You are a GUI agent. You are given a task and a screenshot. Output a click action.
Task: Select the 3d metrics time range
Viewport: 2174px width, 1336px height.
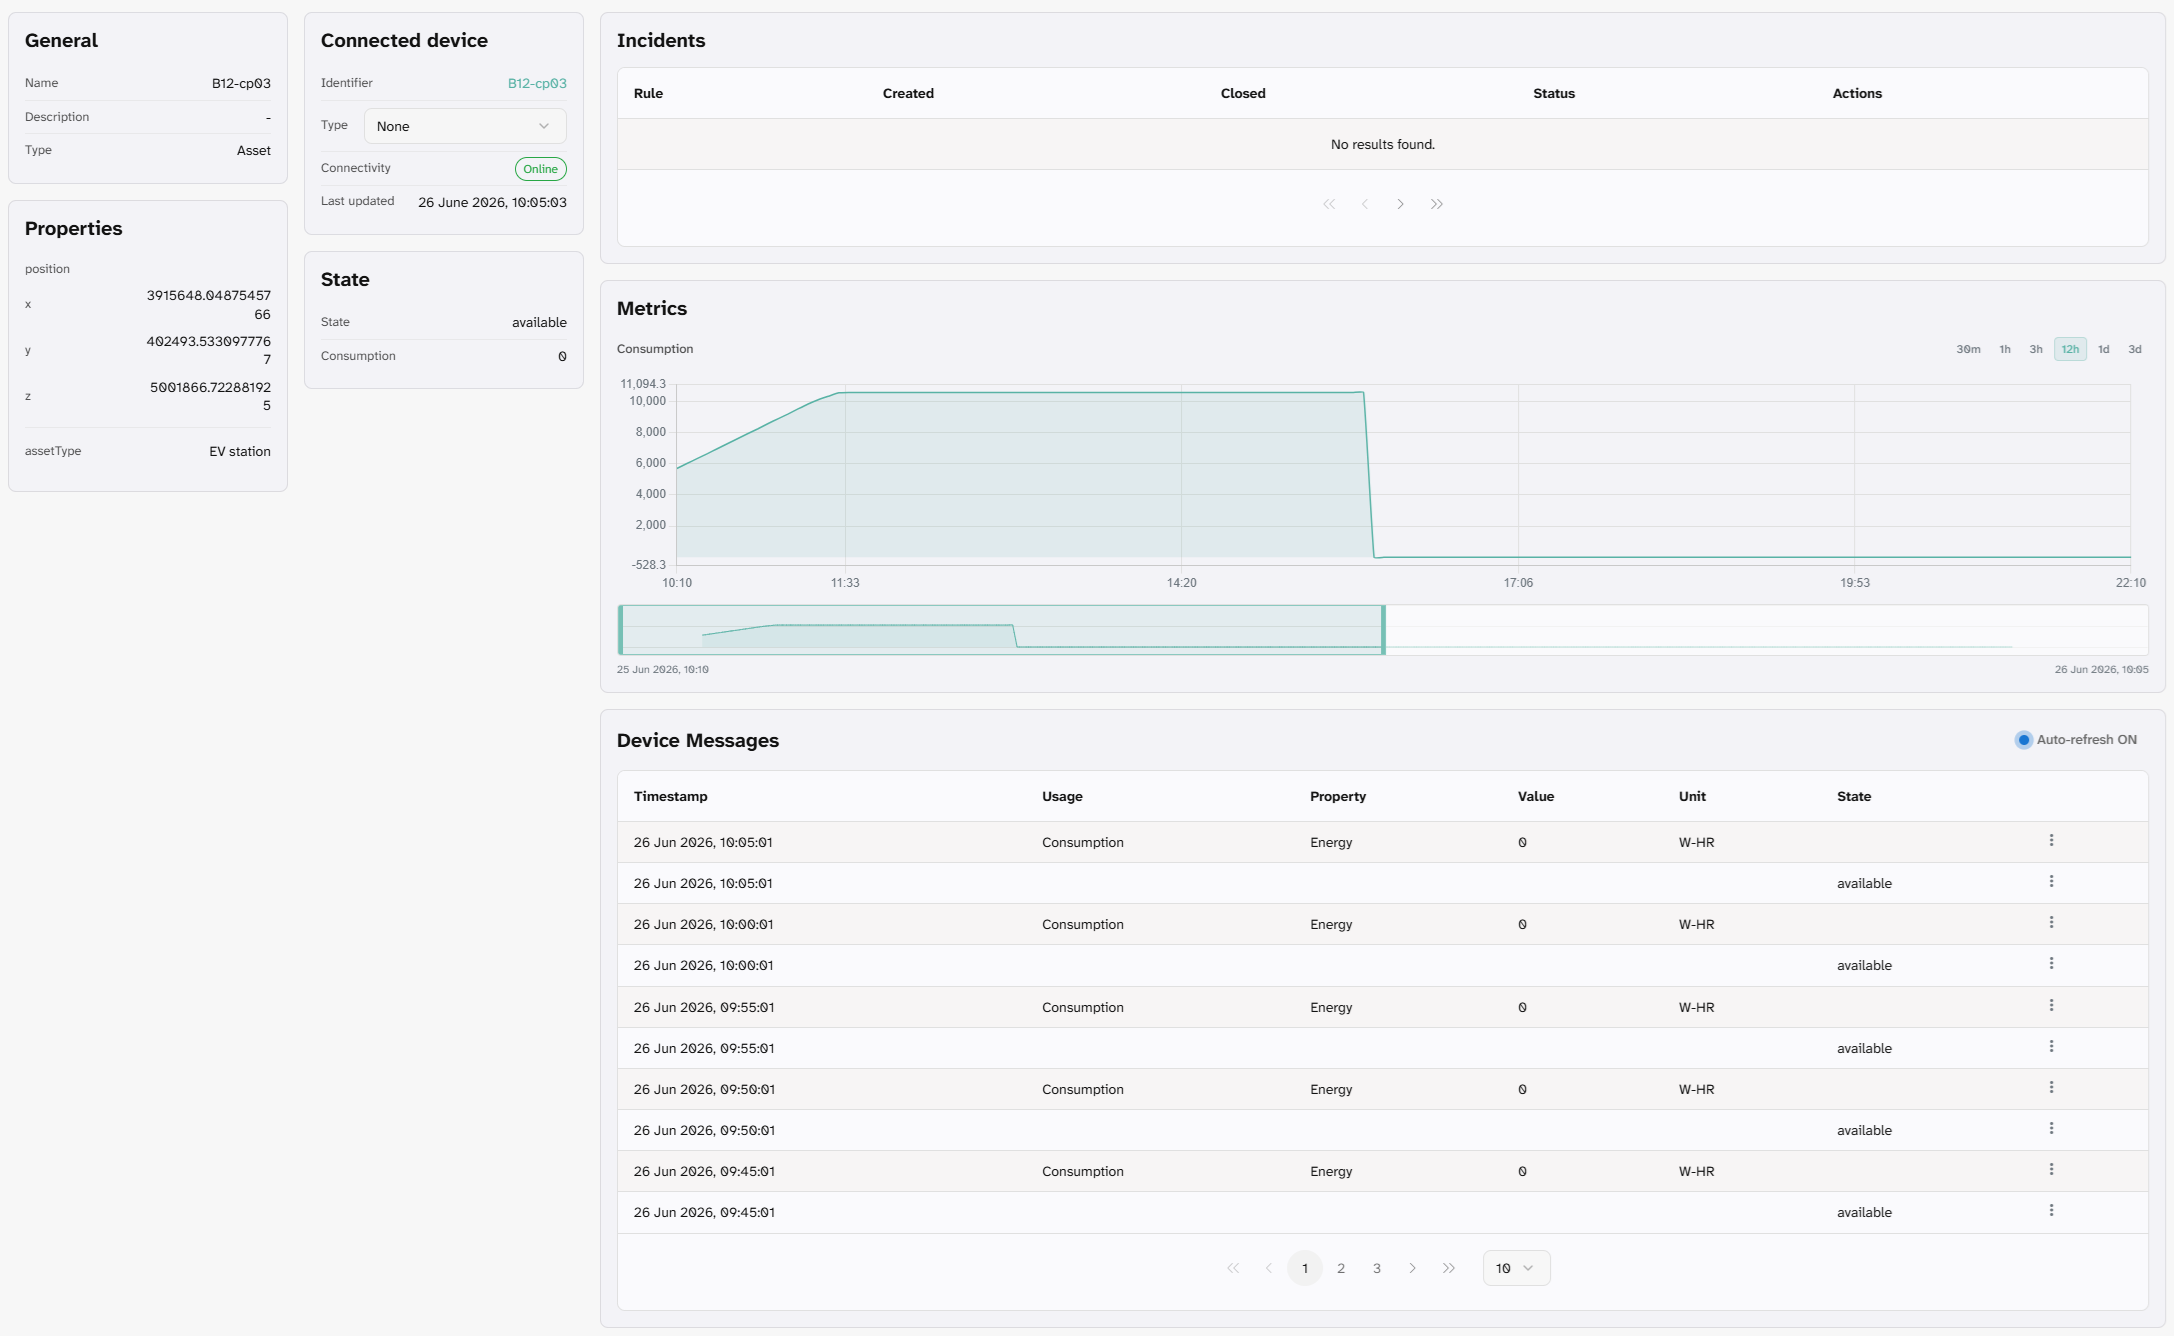pos(2135,349)
